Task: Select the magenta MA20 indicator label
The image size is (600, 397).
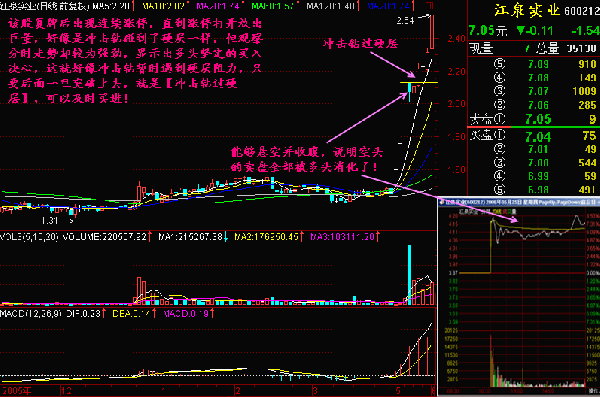Action: pos(218,6)
